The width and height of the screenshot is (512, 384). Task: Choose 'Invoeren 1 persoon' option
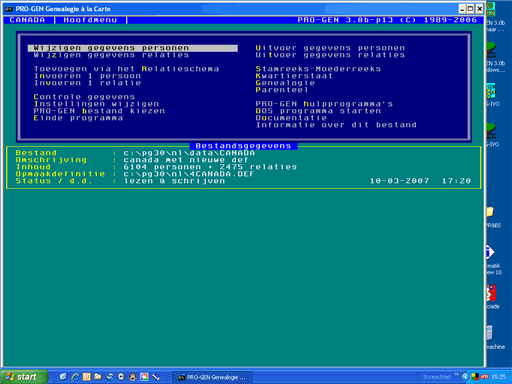[87, 76]
